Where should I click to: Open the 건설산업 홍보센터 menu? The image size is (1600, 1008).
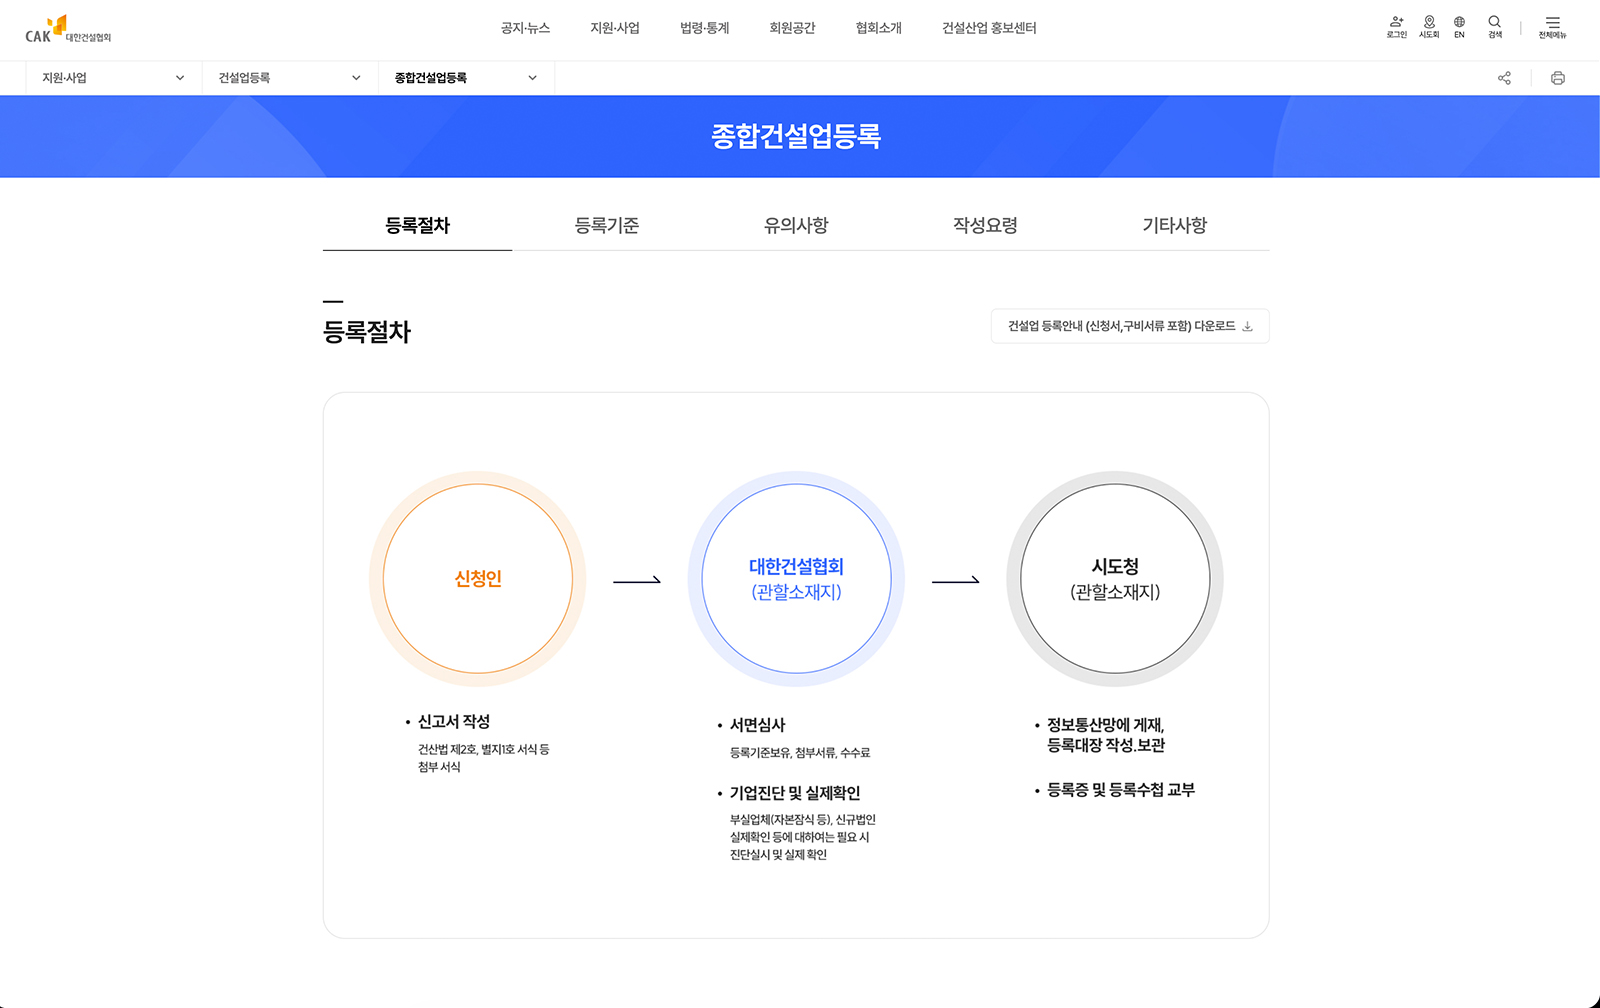tap(989, 28)
